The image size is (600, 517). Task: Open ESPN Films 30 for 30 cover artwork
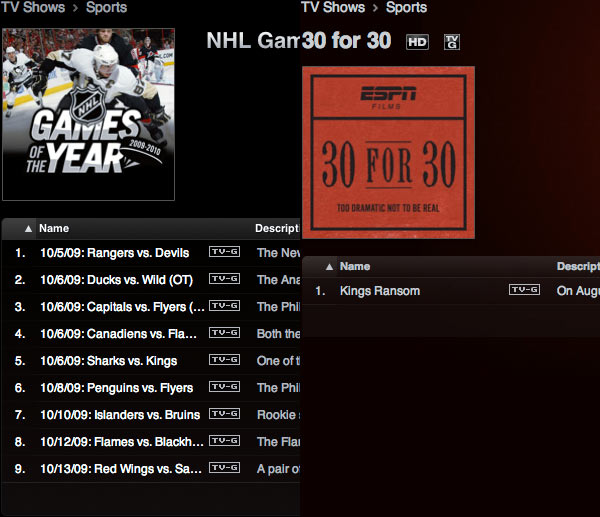(x=389, y=152)
